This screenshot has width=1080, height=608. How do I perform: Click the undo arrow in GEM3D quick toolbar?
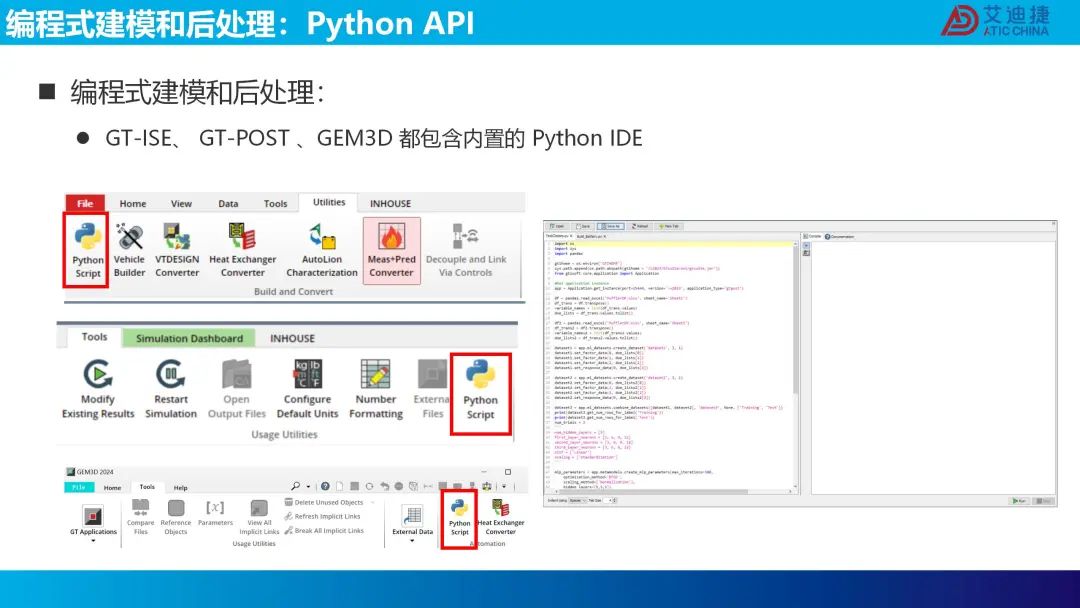pos(384,486)
